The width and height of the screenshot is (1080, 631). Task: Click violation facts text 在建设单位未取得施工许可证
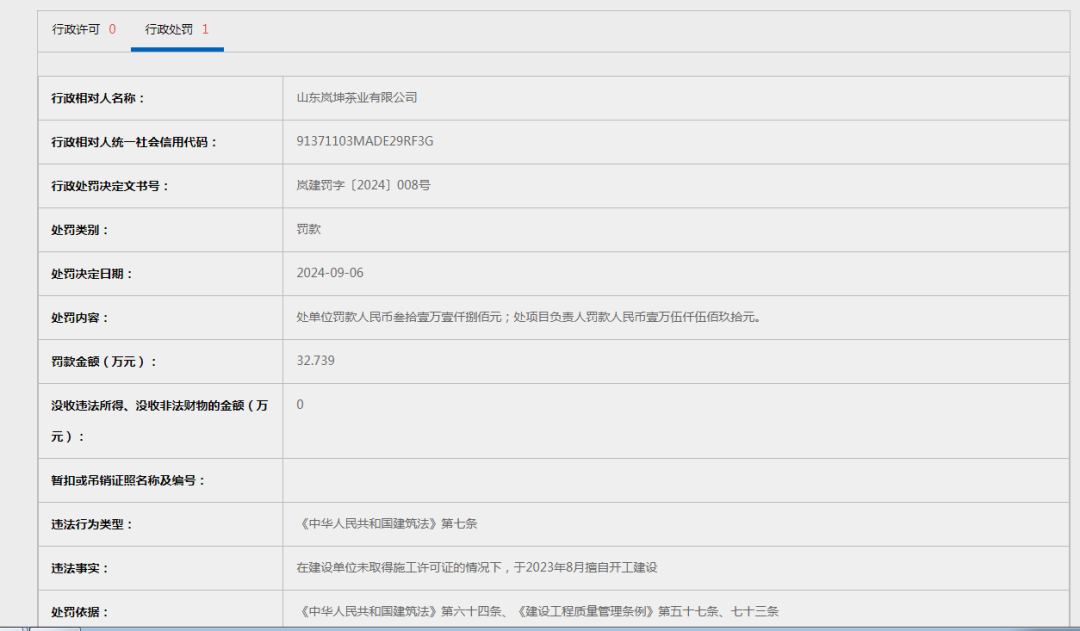477,568
